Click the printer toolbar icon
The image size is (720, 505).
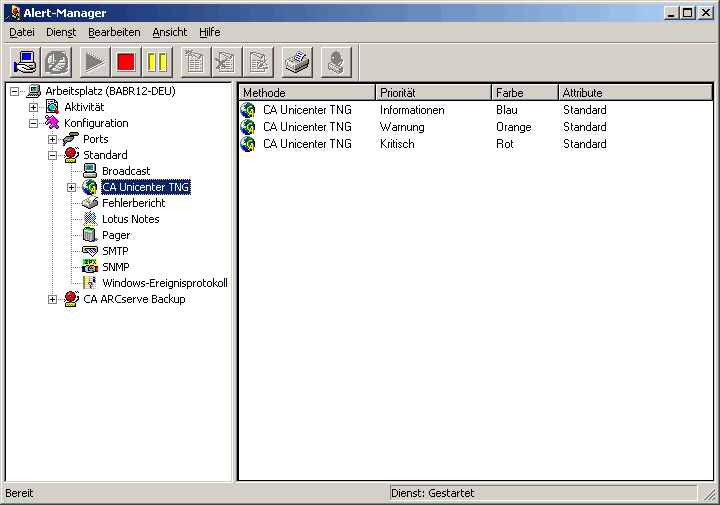(x=297, y=62)
